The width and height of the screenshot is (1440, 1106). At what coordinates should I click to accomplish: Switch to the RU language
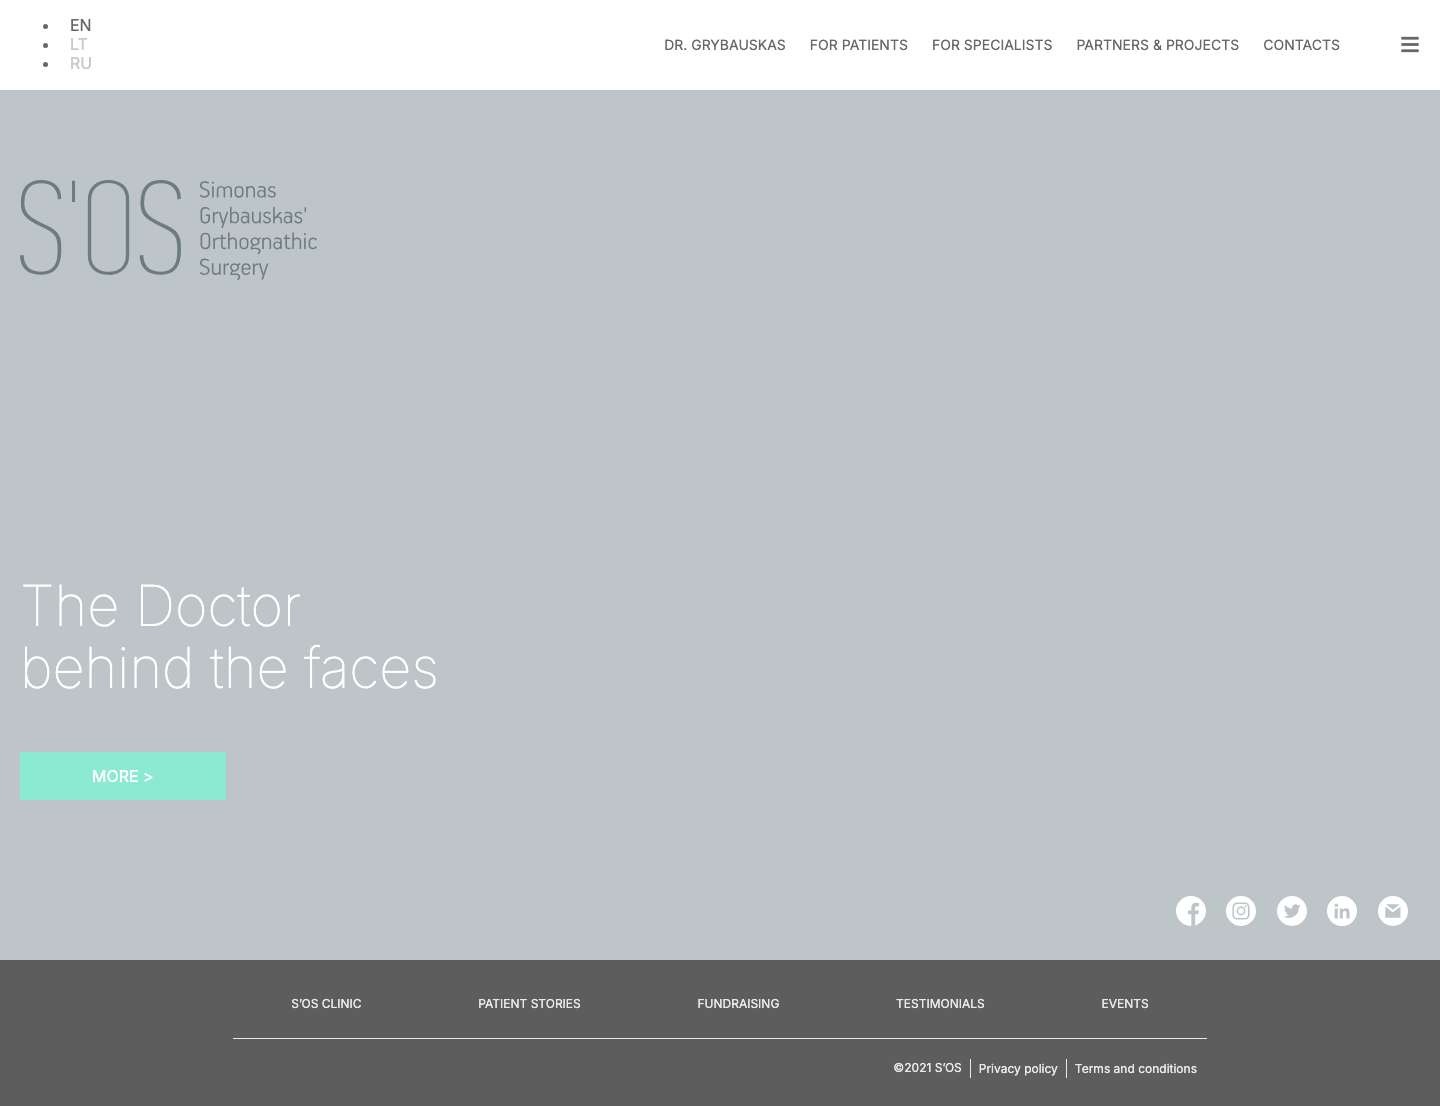coord(81,63)
